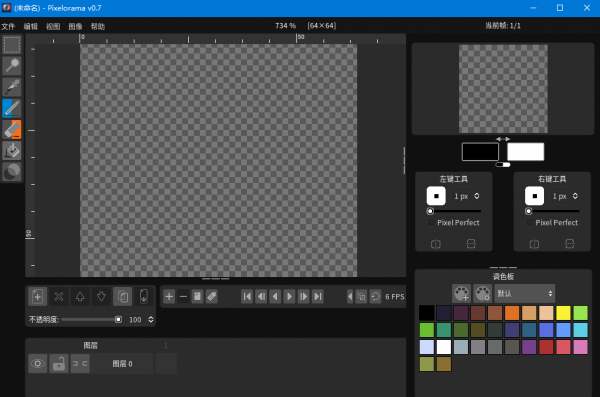Adjust left tool brush size stepper
The image size is (600, 397).
pyautogui.click(x=477, y=196)
